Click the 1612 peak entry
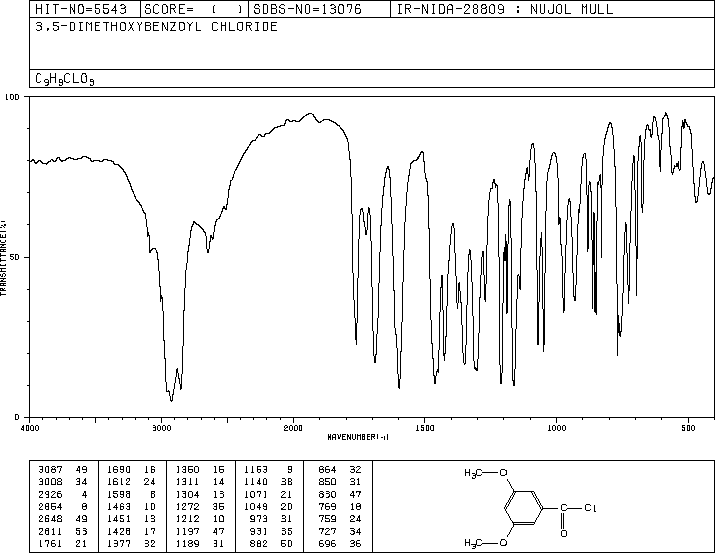The height and width of the screenshot is (553, 715). coord(131,482)
